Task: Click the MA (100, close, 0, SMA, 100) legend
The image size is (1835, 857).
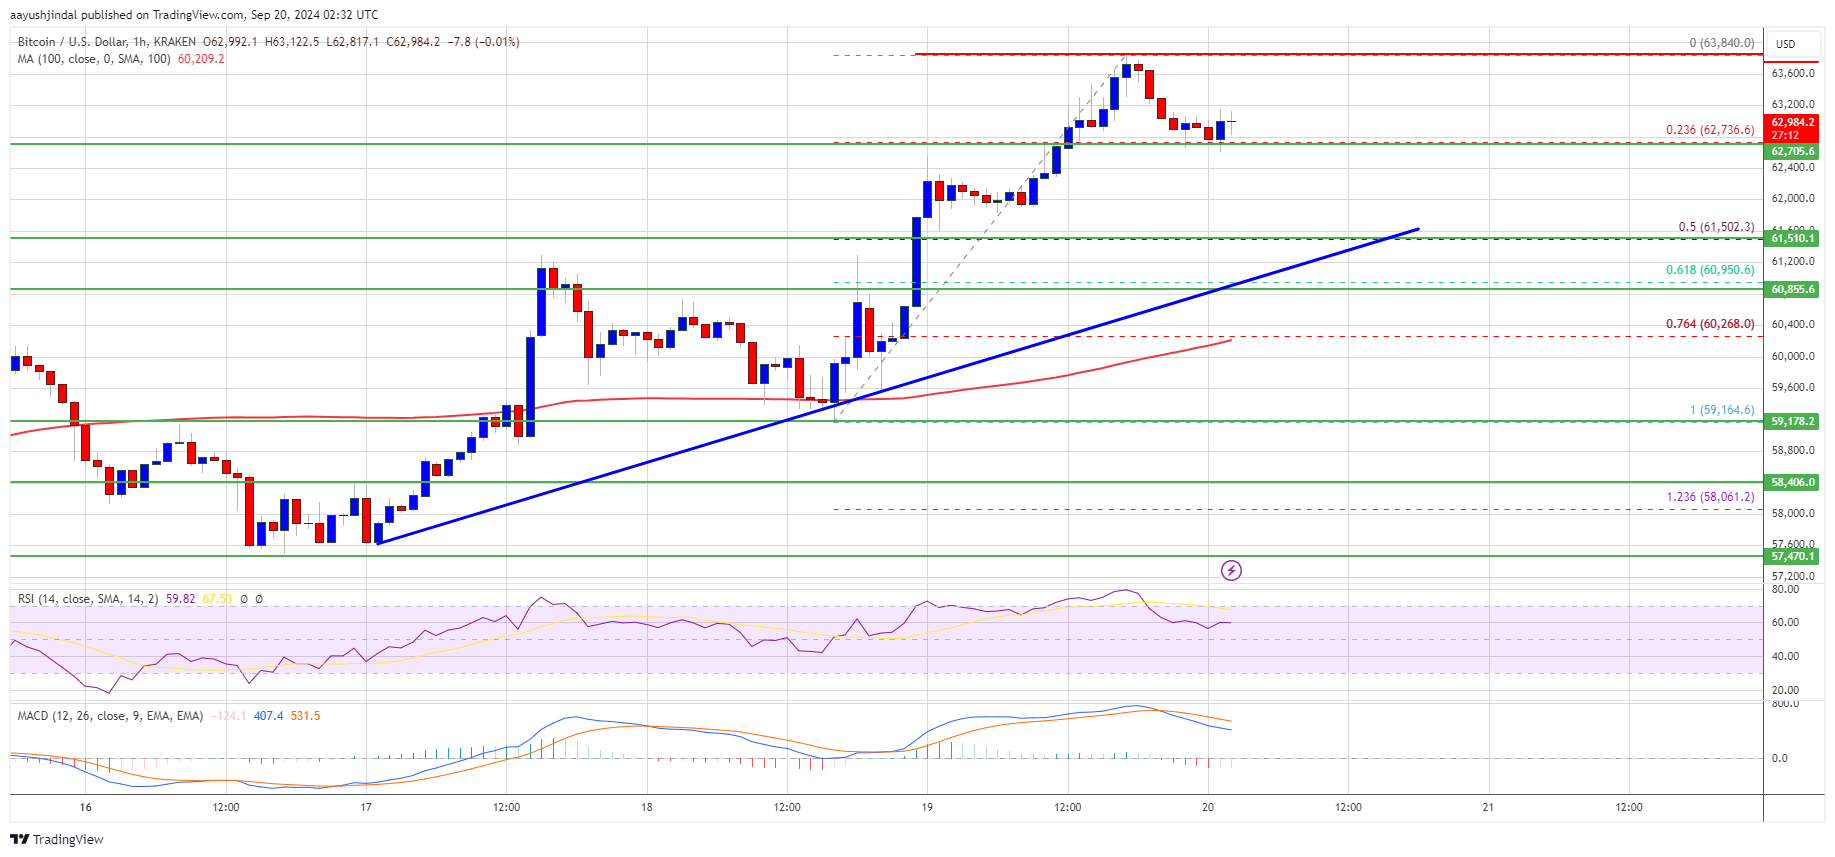Action: 94,59
